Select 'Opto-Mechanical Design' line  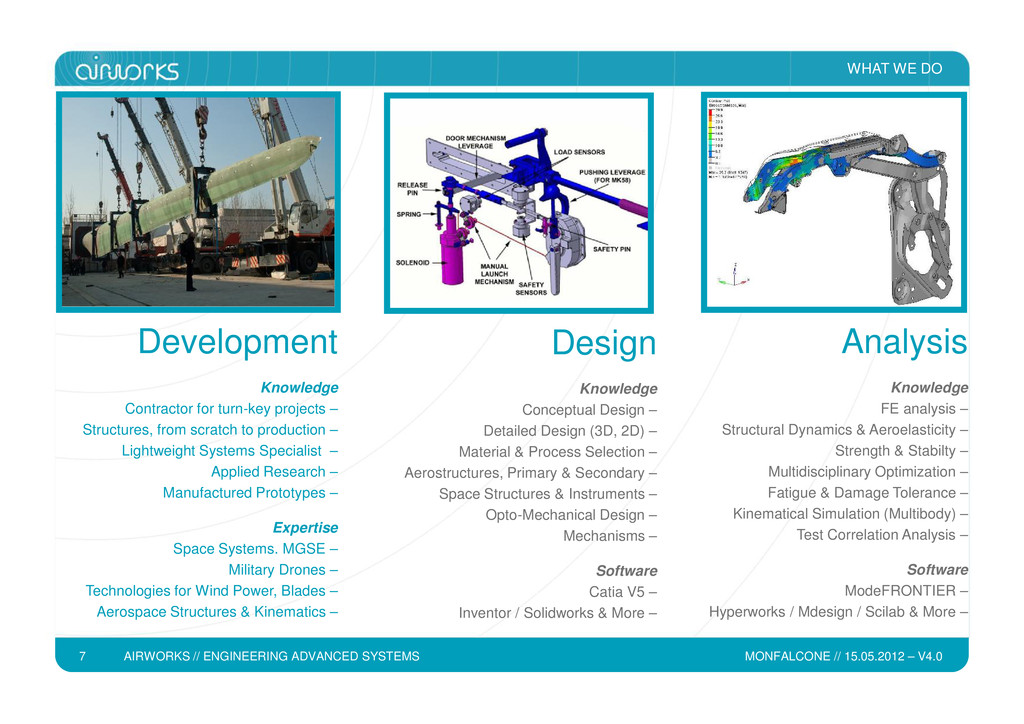point(571,515)
